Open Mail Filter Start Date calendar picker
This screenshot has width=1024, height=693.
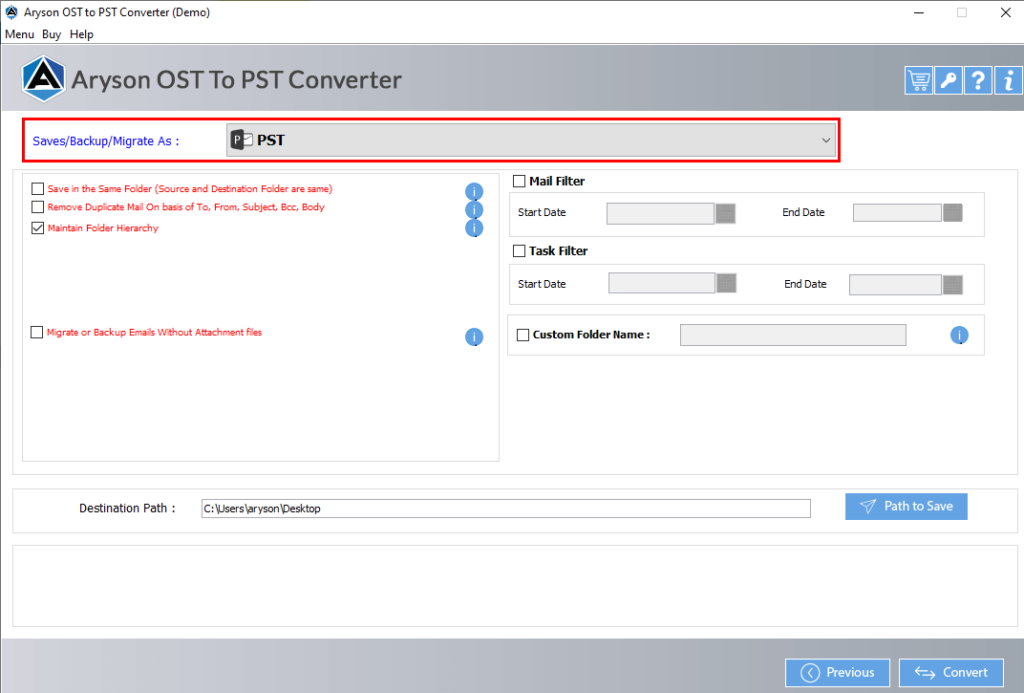tap(726, 214)
